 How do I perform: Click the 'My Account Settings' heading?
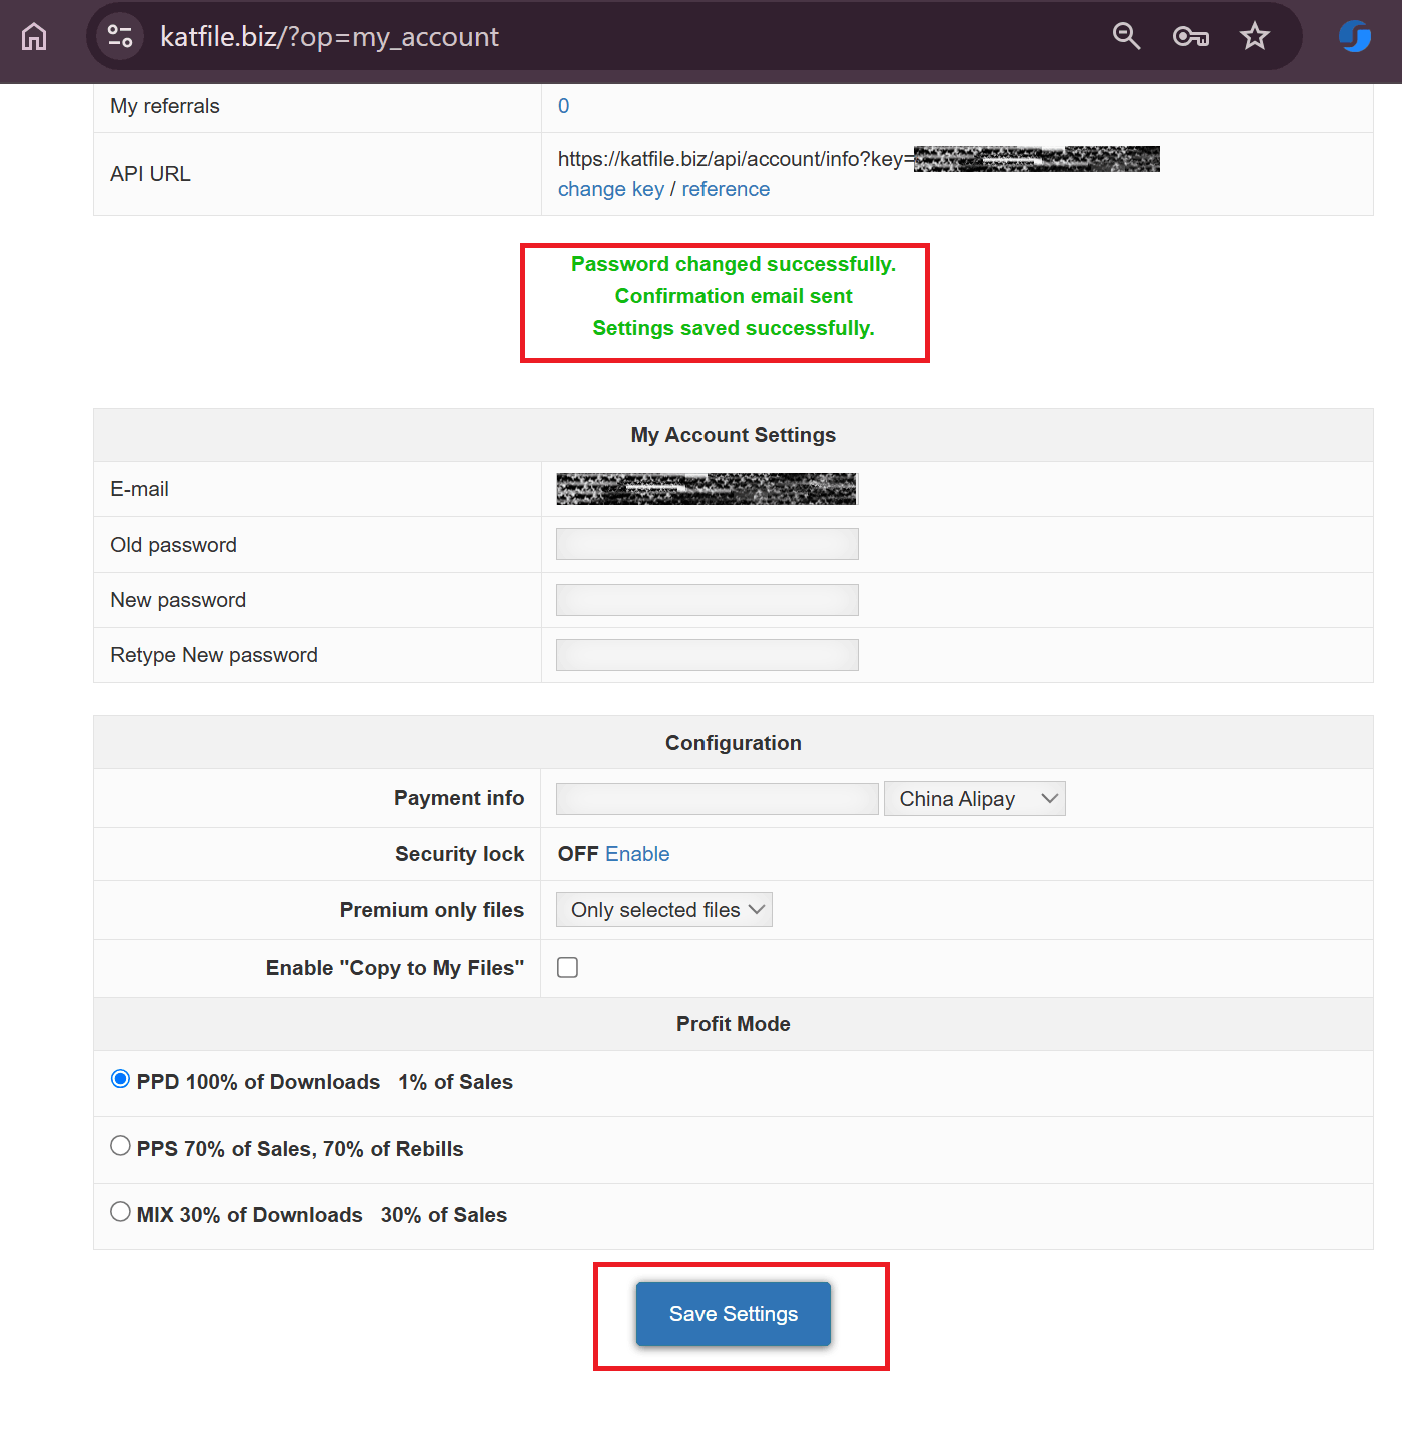click(733, 435)
